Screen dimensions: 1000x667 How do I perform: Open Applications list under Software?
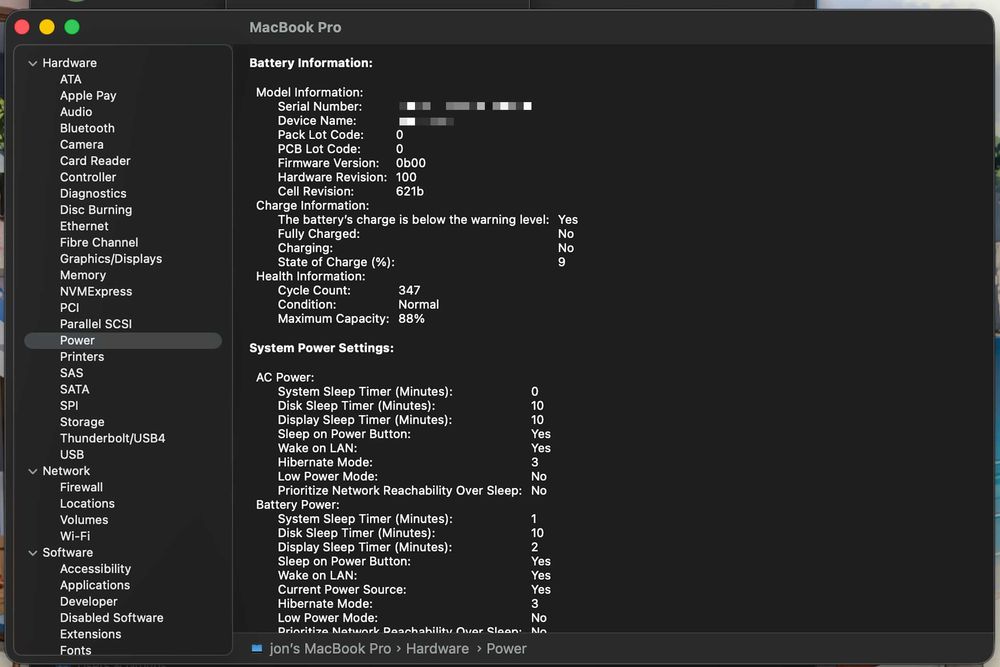tap(95, 585)
